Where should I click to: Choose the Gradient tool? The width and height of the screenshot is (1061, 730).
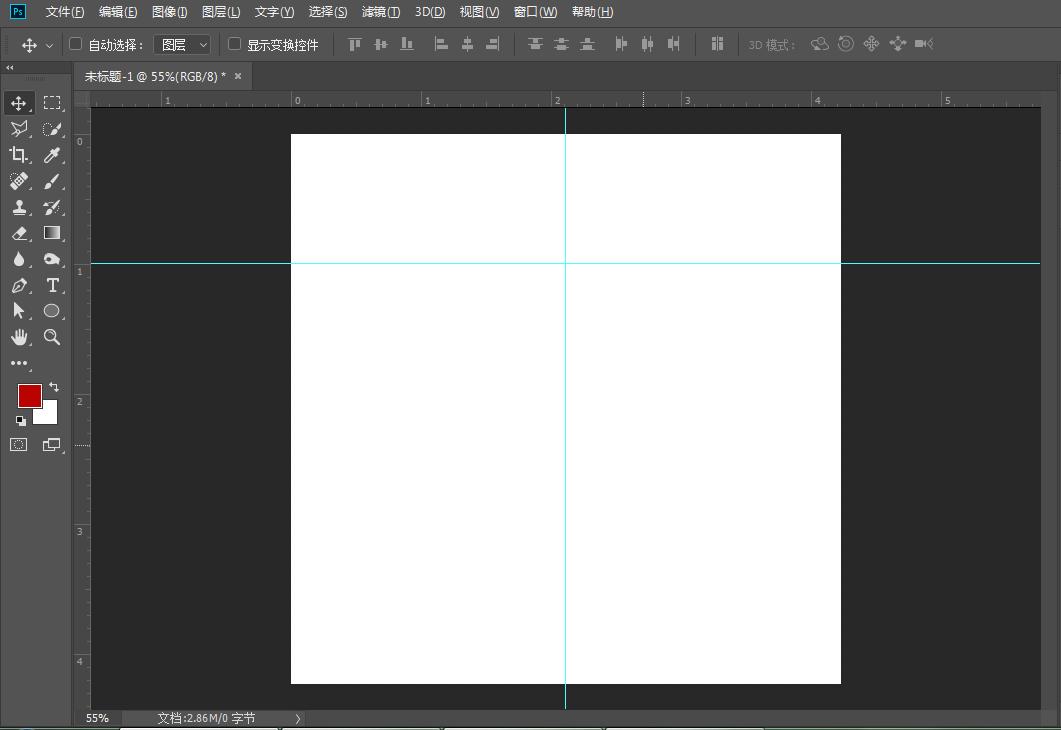tap(52, 233)
